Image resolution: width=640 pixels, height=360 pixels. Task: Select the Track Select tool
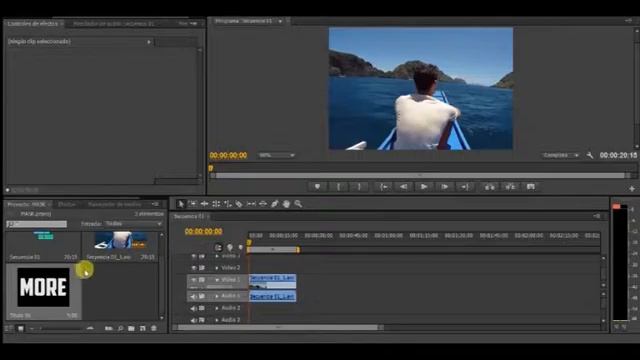[x=193, y=204]
